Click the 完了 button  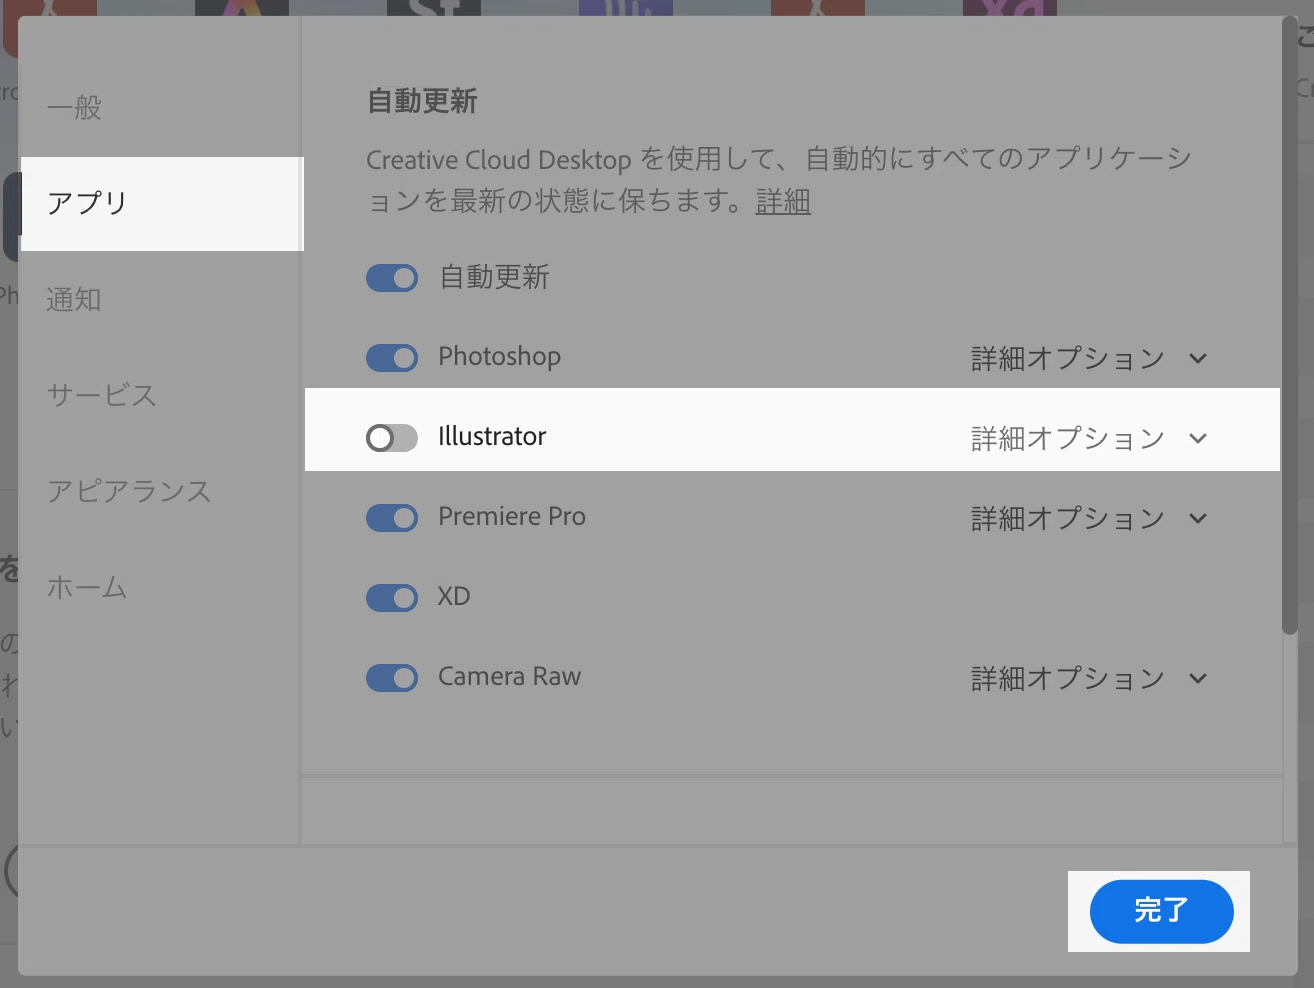(x=1161, y=911)
